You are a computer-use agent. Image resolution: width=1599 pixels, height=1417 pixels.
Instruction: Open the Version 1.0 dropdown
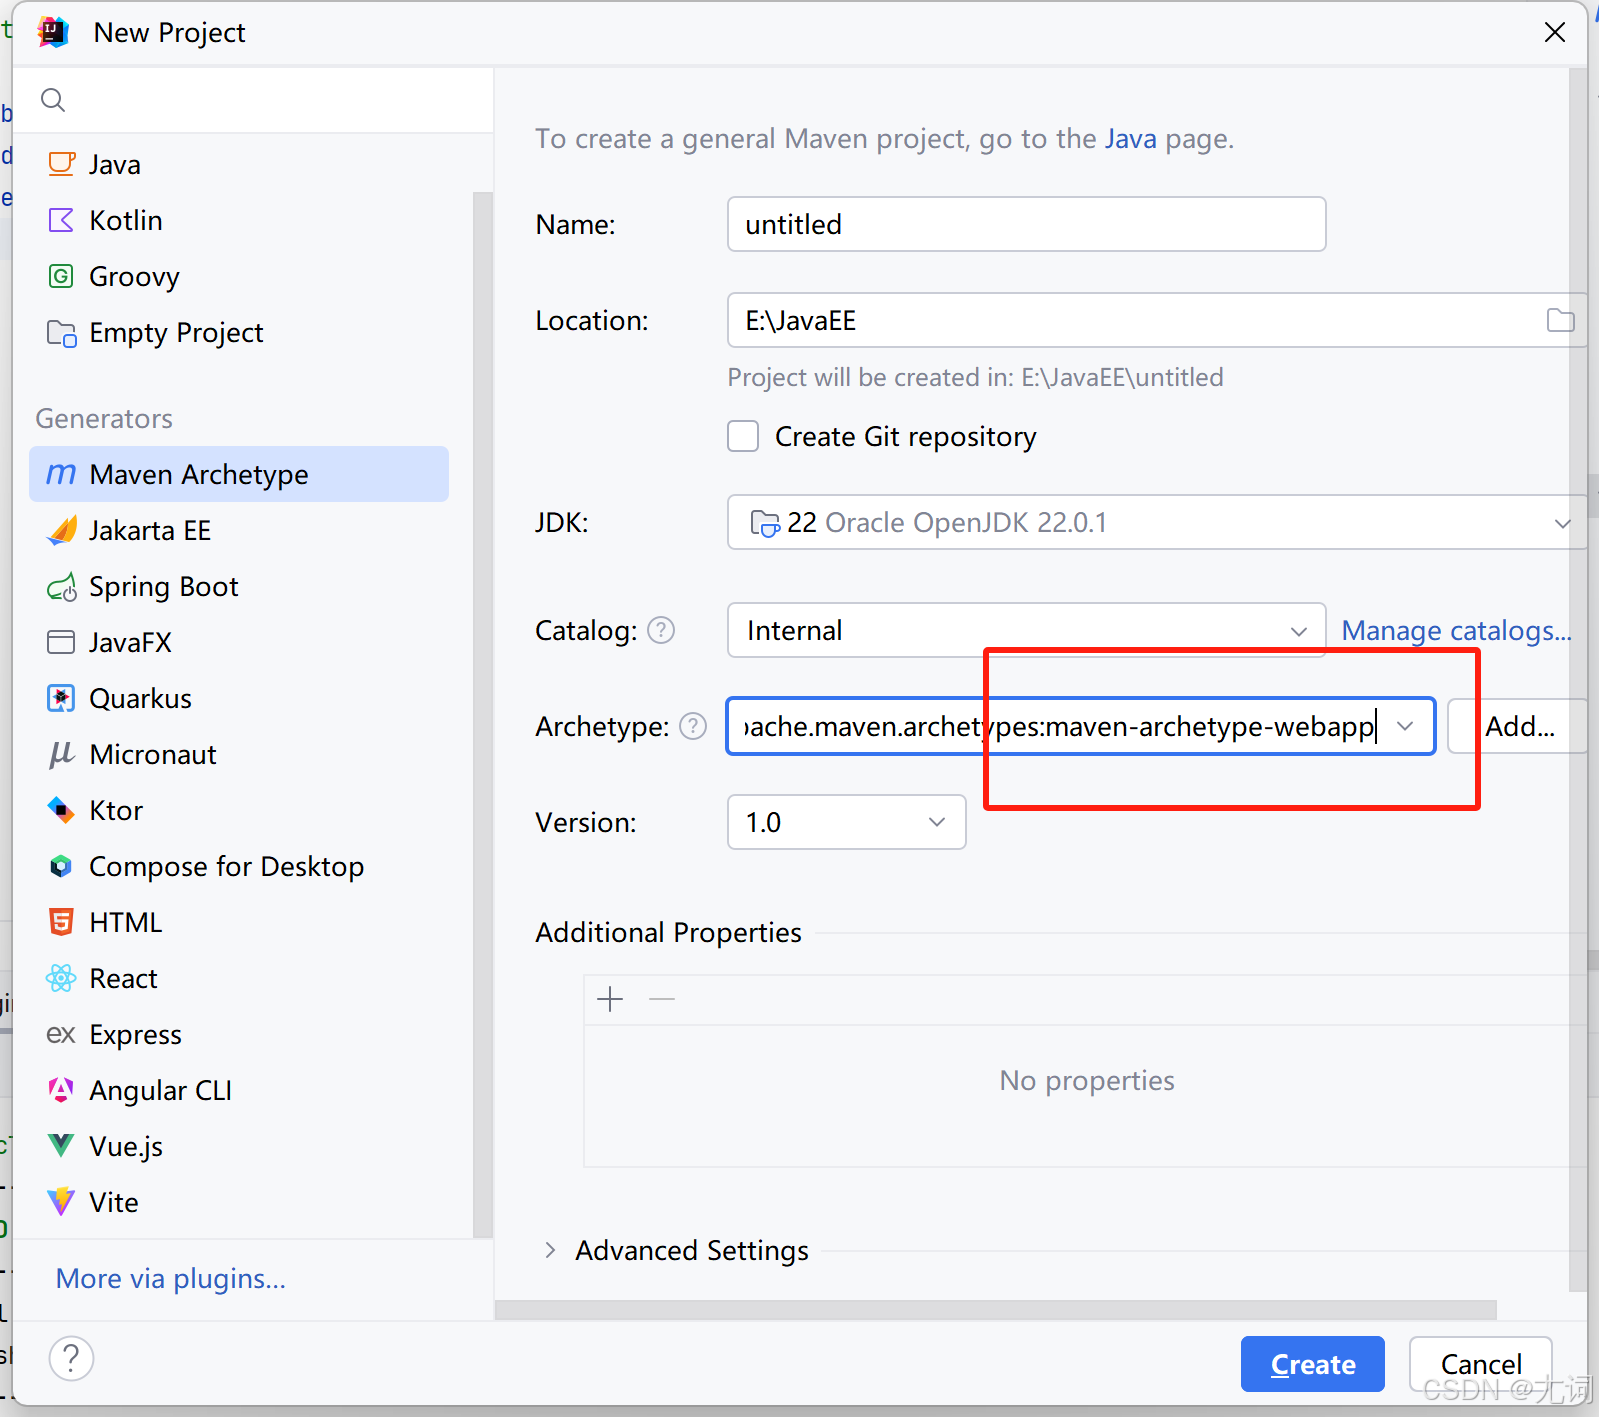pyautogui.click(x=846, y=822)
